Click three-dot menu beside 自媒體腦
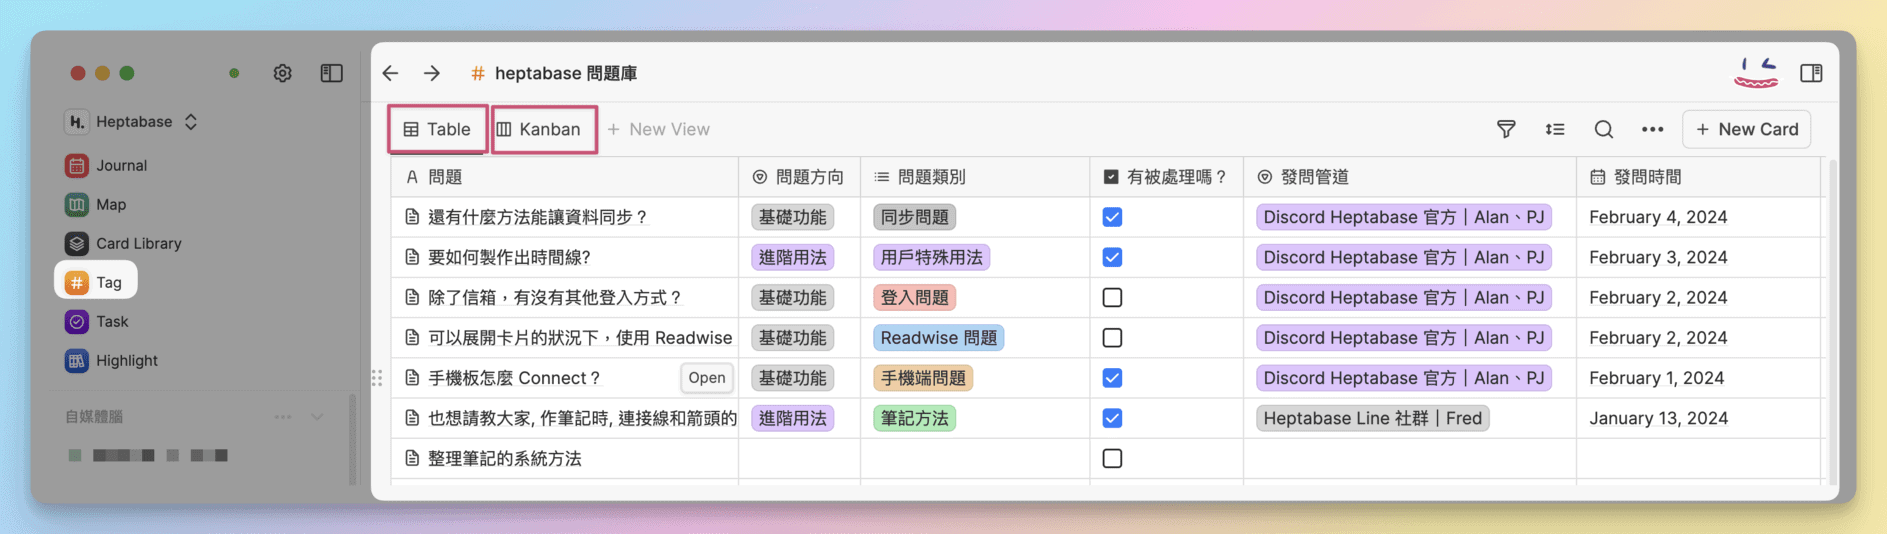1887x534 pixels. tap(283, 416)
